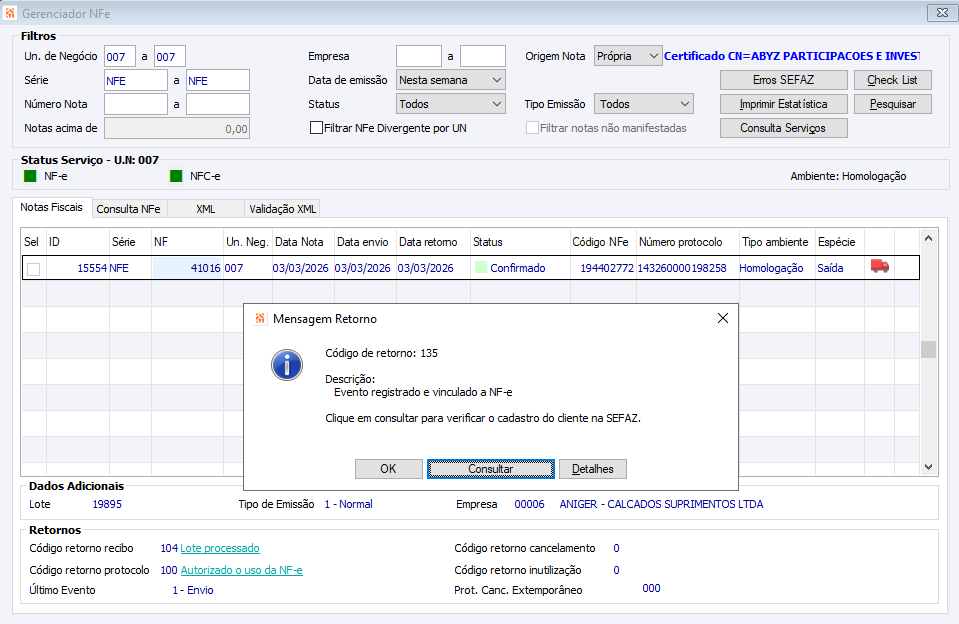Click the Data Nota column header
959x624 pixels.
click(x=303, y=242)
